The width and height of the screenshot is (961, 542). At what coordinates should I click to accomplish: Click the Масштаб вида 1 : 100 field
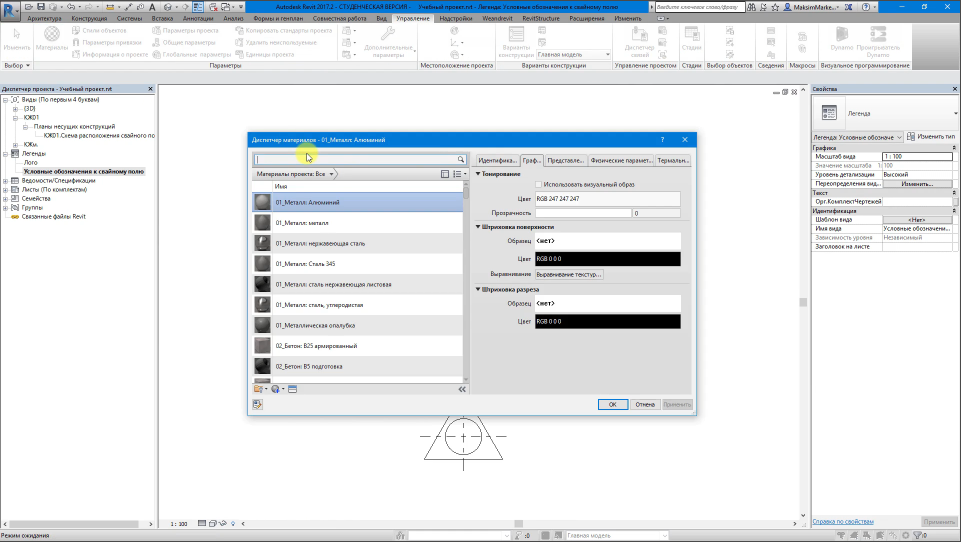[x=917, y=157]
